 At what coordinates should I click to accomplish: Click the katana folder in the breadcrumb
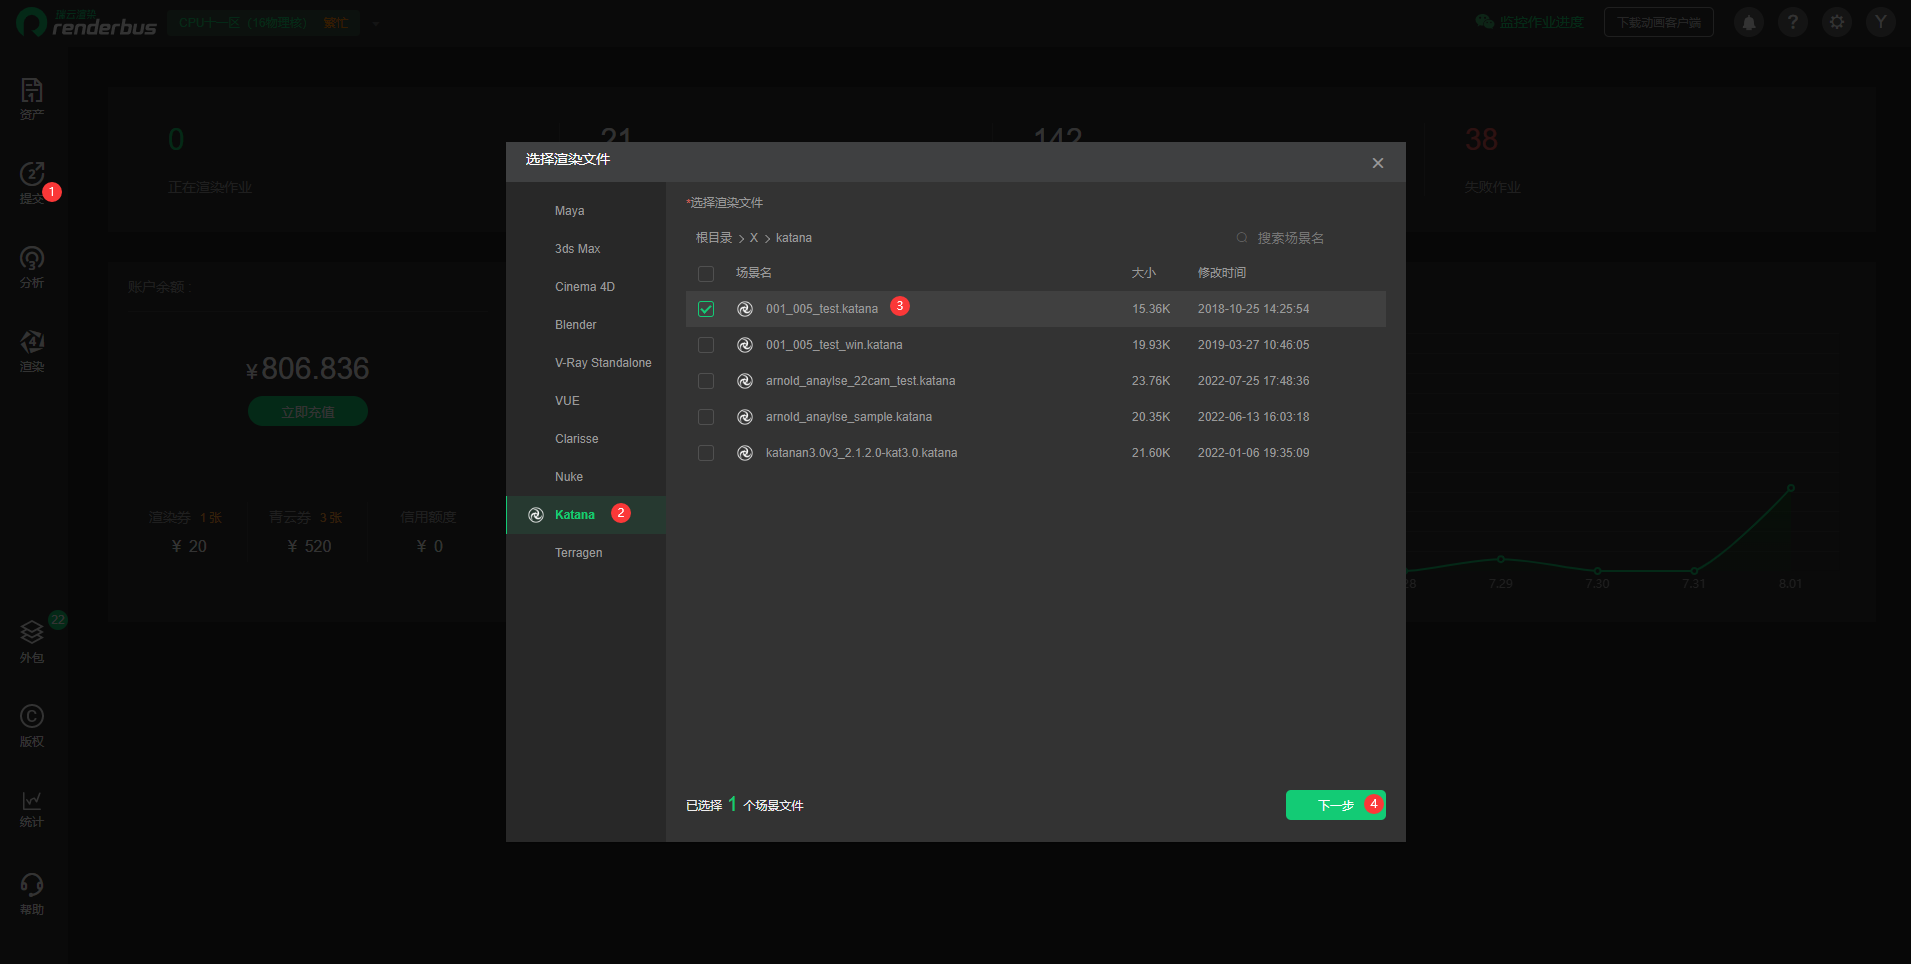click(794, 238)
